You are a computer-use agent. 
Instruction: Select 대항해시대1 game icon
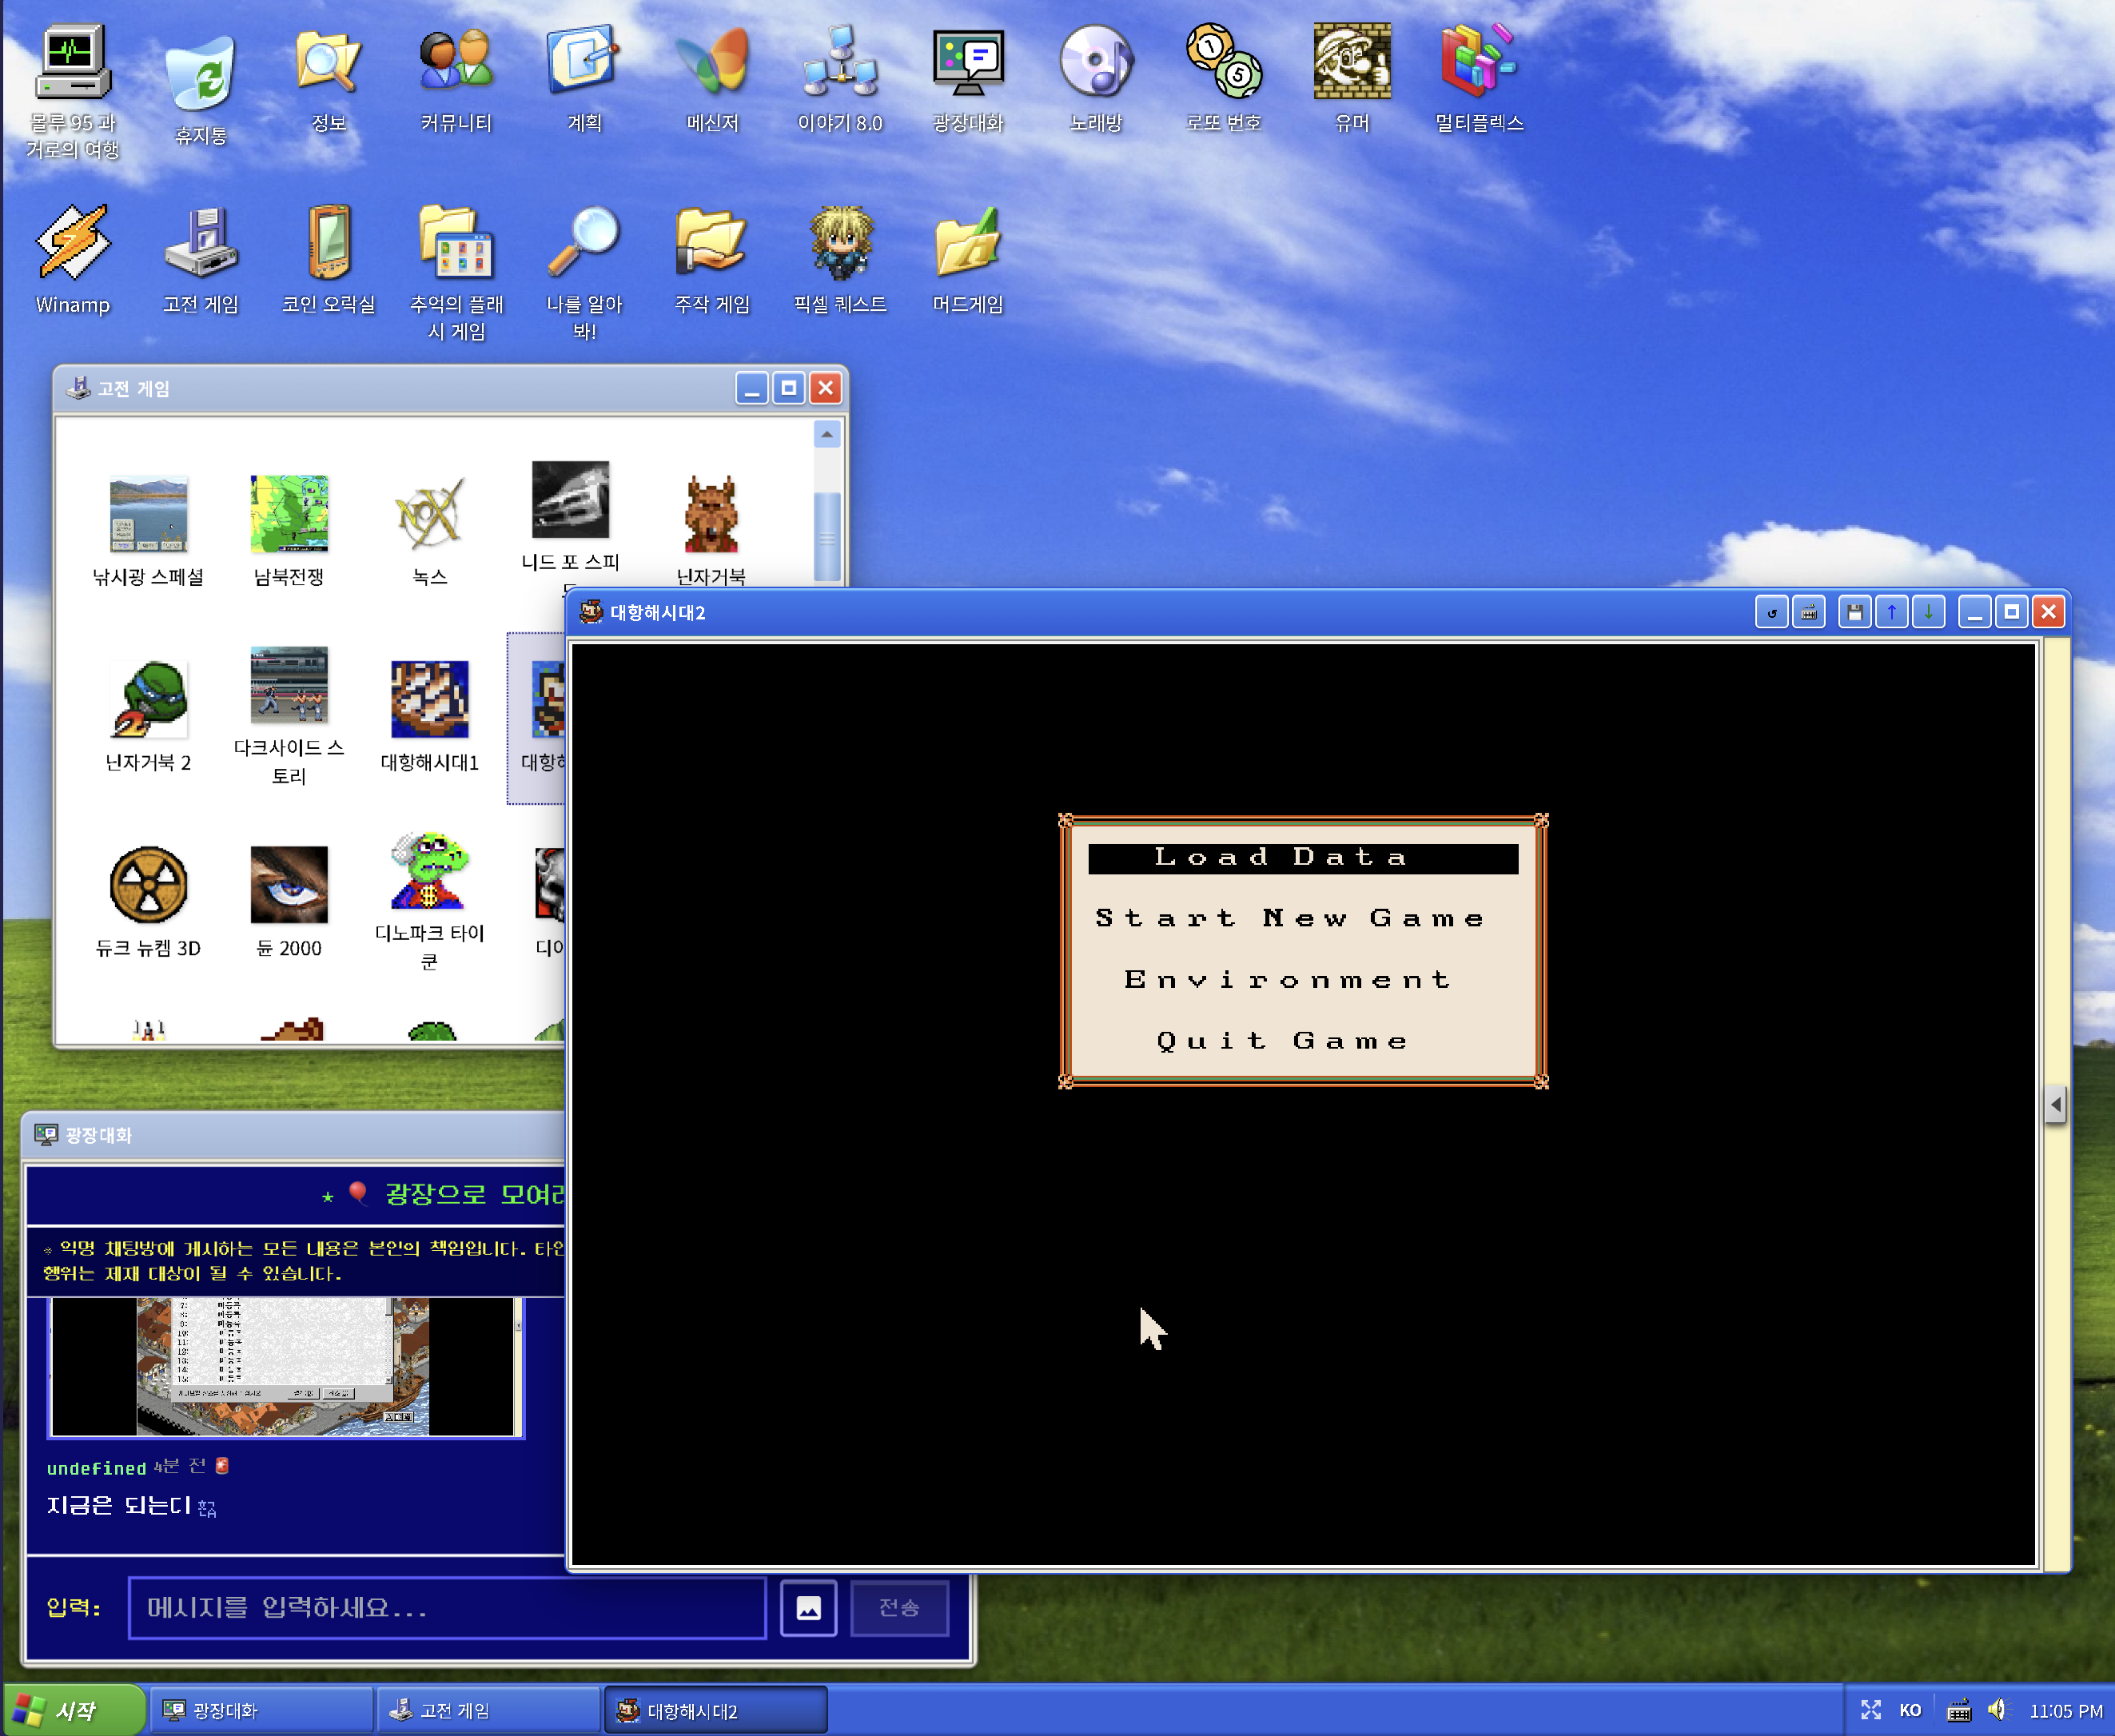pyautogui.click(x=430, y=717)
